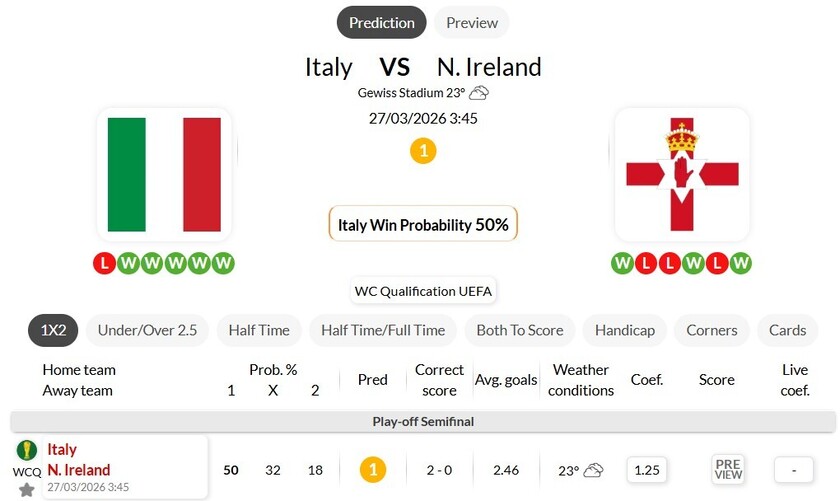This screenshot has height=501, width=840.
Task: Click the orange prediction badge under match date
Action: (x=423, y=151)
